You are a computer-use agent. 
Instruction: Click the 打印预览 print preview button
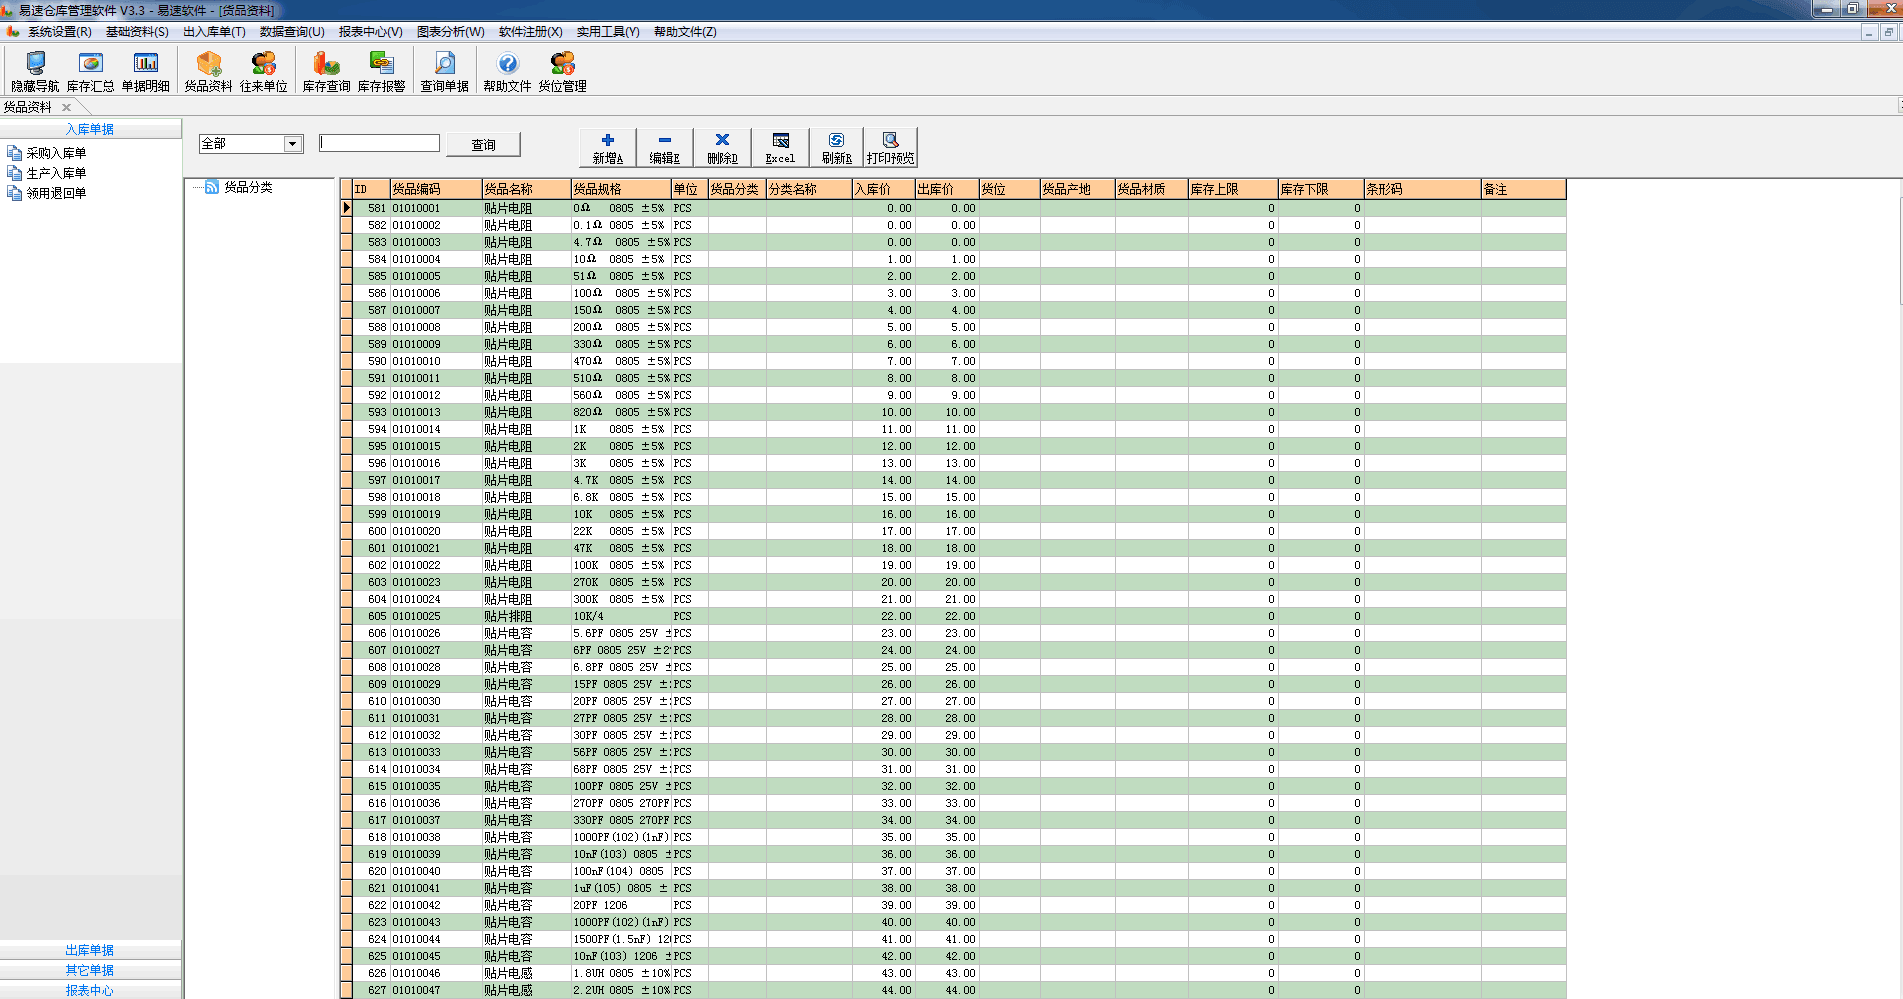click(x=890, y=148)
